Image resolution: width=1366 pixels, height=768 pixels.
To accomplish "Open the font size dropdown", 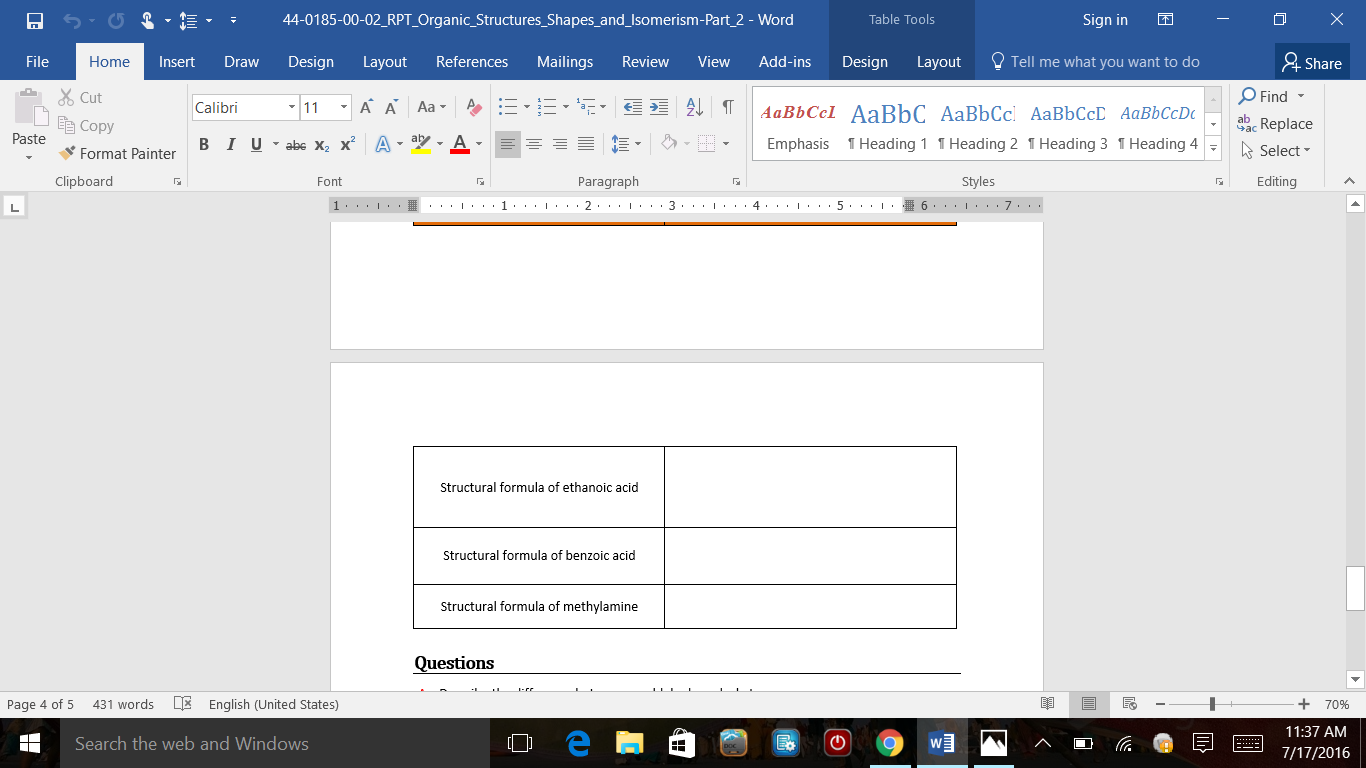I will coord(344,107).
